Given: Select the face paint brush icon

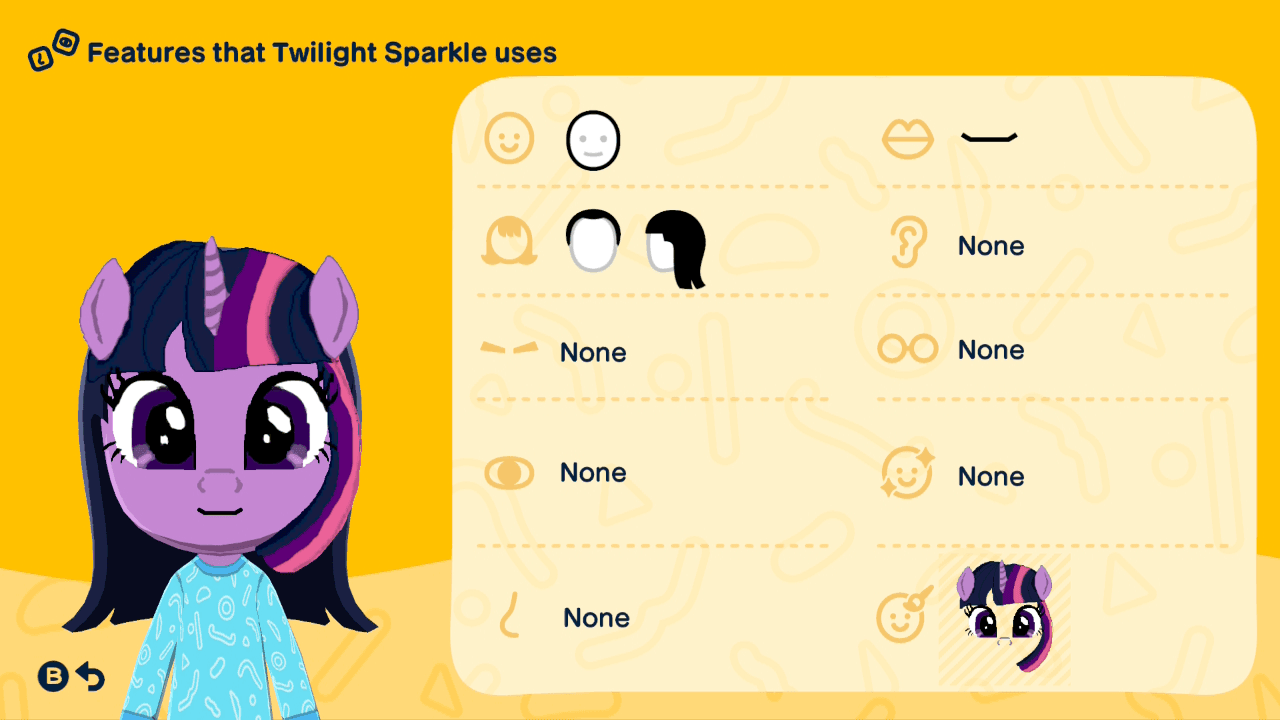Looking at the screenshot, I should [x=905, y=614].
